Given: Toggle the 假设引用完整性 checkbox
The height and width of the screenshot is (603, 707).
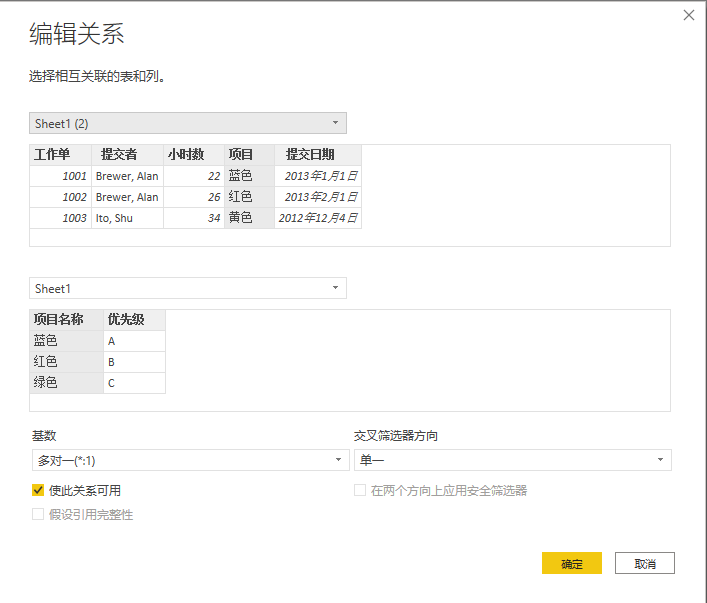Looking at the screenshot, I should point(38,514).
